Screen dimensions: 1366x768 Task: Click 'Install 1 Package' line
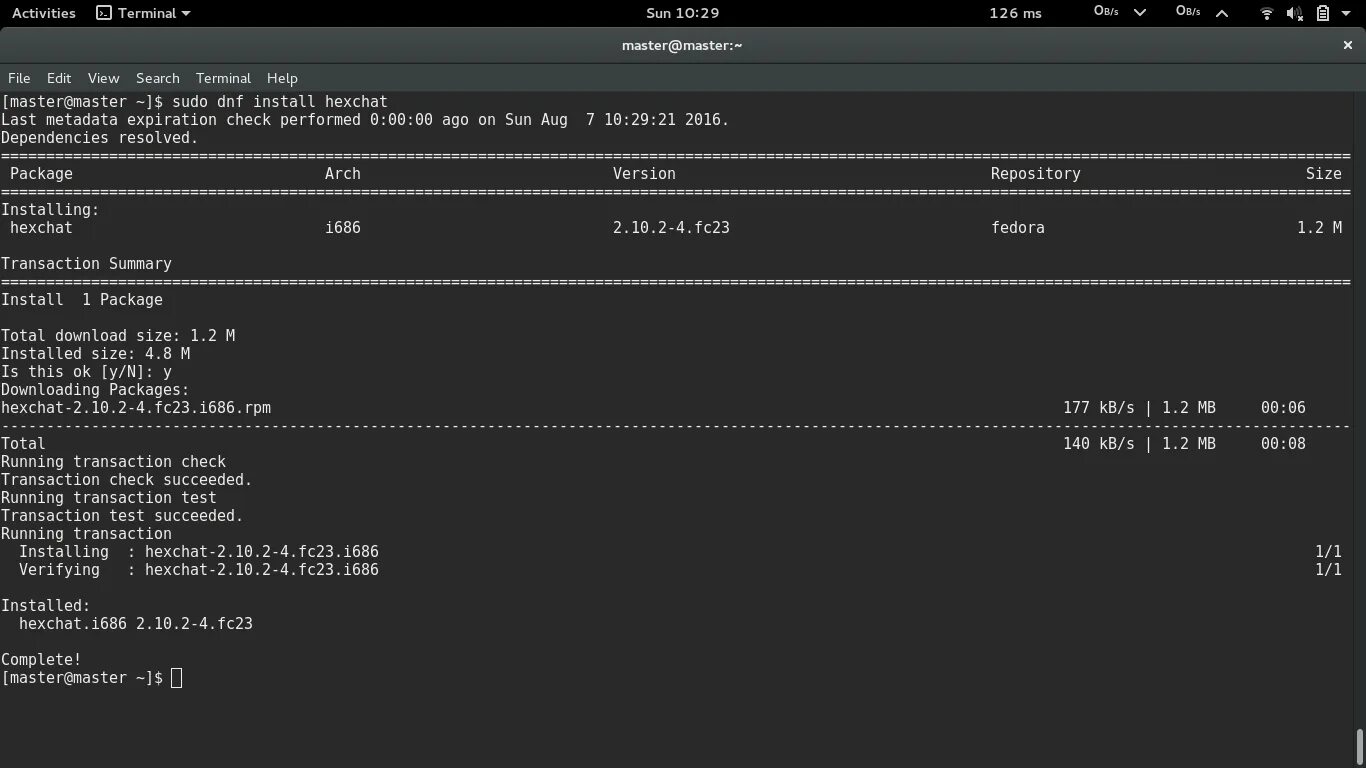pyautogui.click(x=82, y=300)
